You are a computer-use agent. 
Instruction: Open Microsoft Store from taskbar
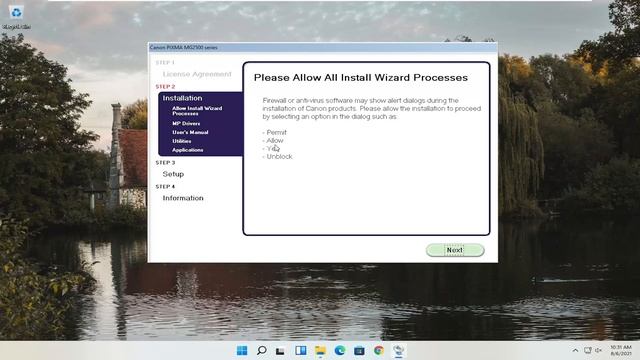coord(359,351)
